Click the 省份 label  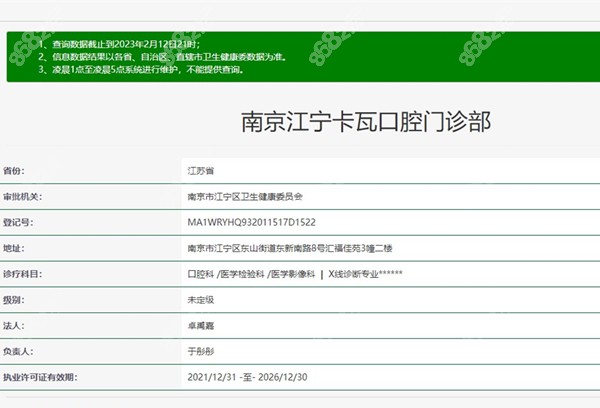tap(14, 171)
